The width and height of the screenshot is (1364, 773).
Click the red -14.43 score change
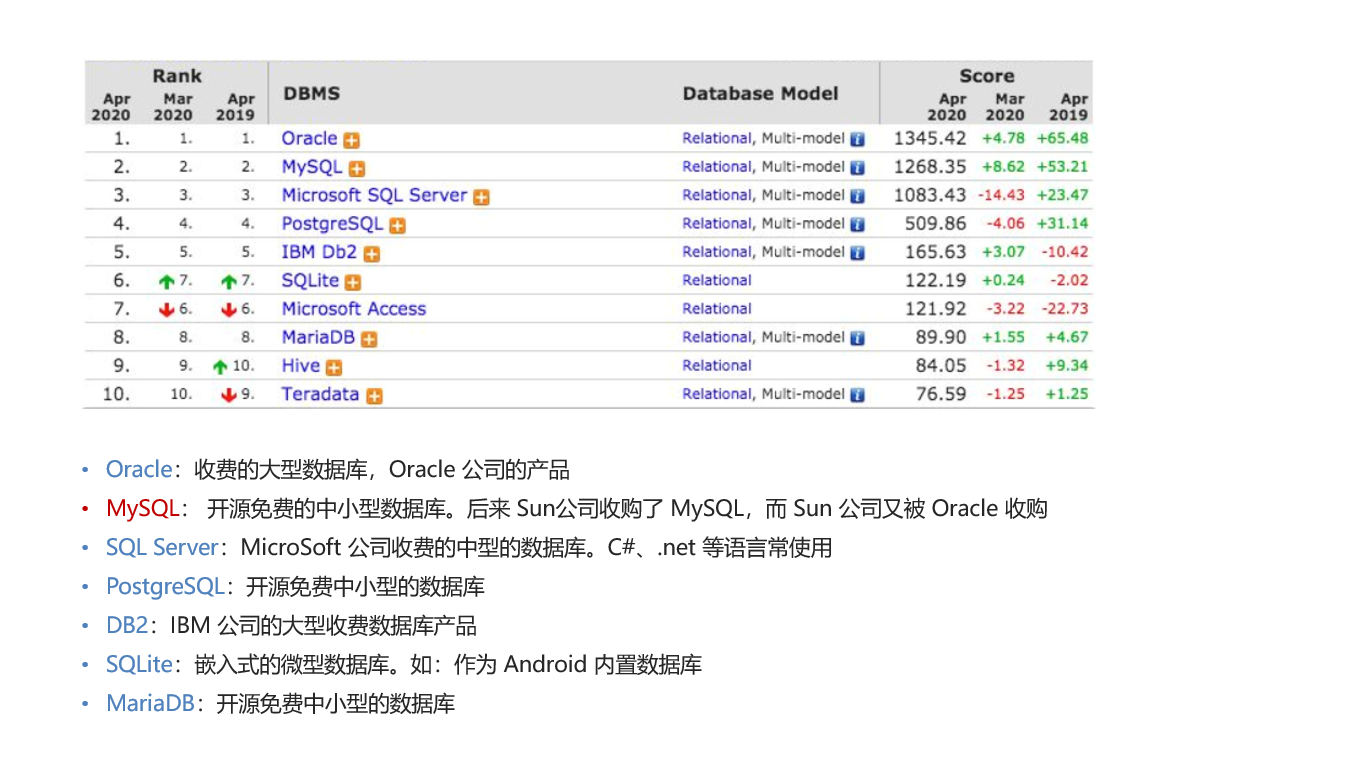click(x=1001, y=195)
